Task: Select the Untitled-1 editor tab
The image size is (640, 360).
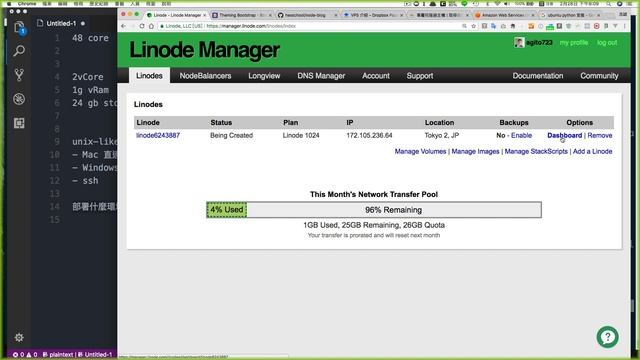Action: click(x=61, y=23)
